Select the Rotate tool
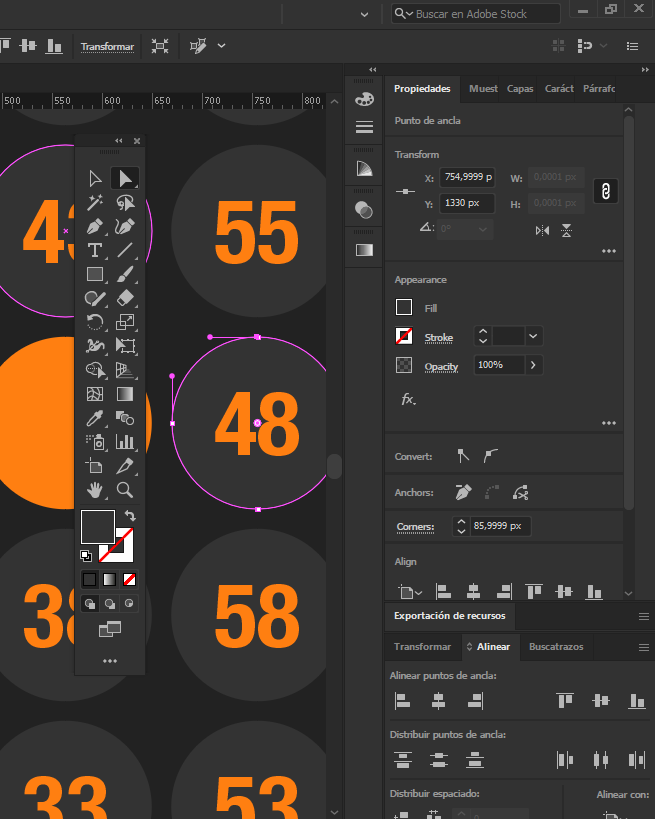This screenshot has height=819, width=655. (95, 322)
